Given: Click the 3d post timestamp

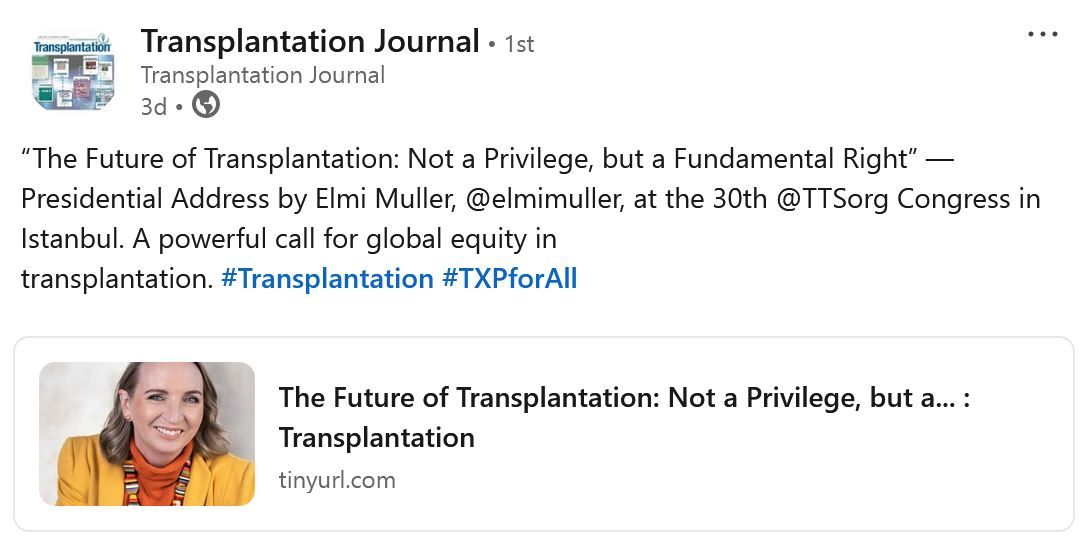Looking at the screenshot, I should (154, 106).
